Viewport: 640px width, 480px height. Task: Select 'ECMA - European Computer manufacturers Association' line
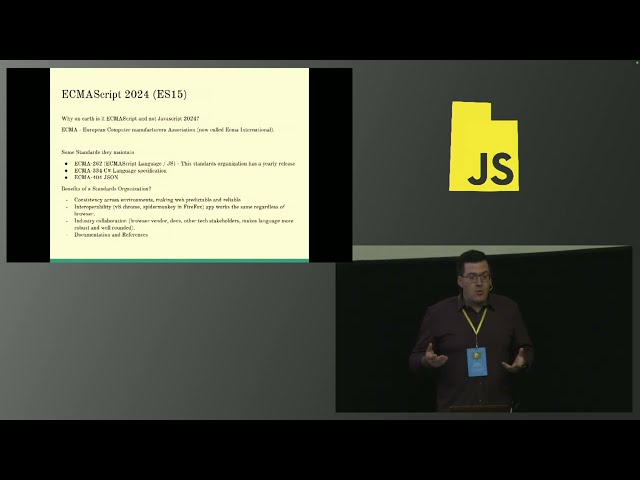168,130
